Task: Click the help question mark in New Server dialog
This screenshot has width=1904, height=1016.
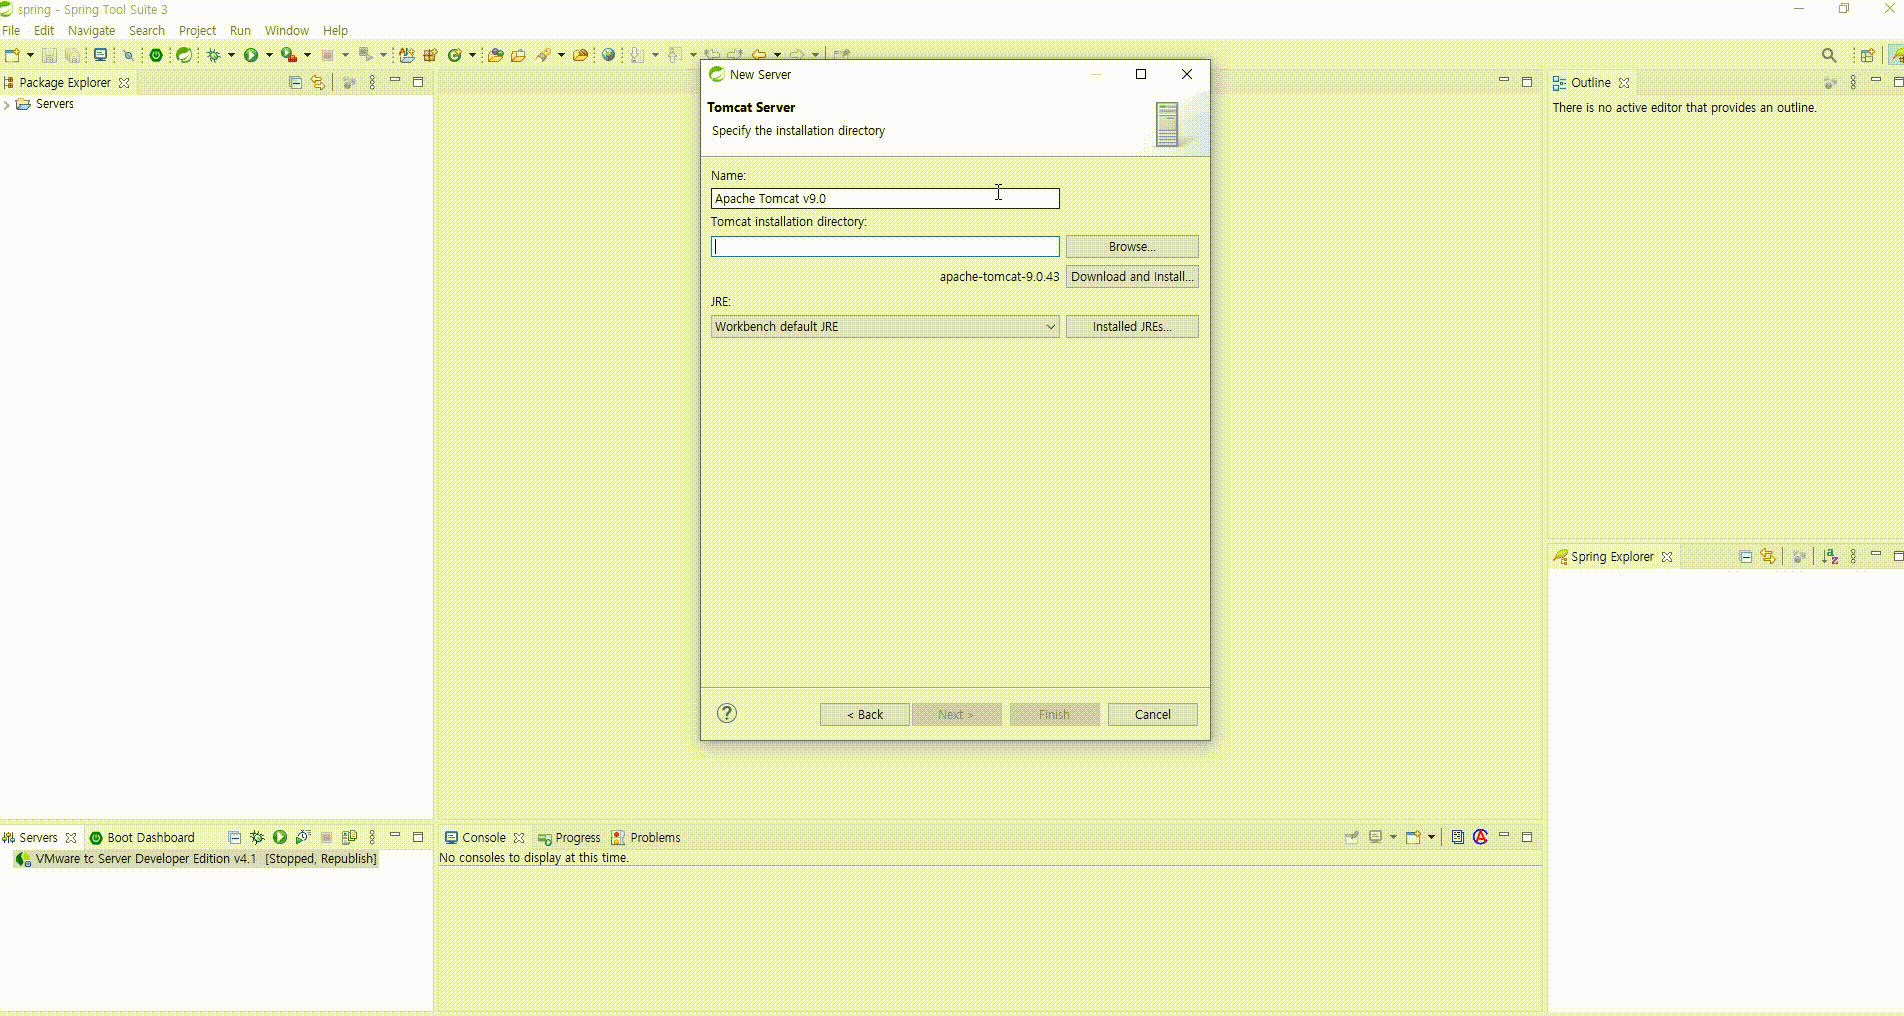Action: click(x=727, y=713)
